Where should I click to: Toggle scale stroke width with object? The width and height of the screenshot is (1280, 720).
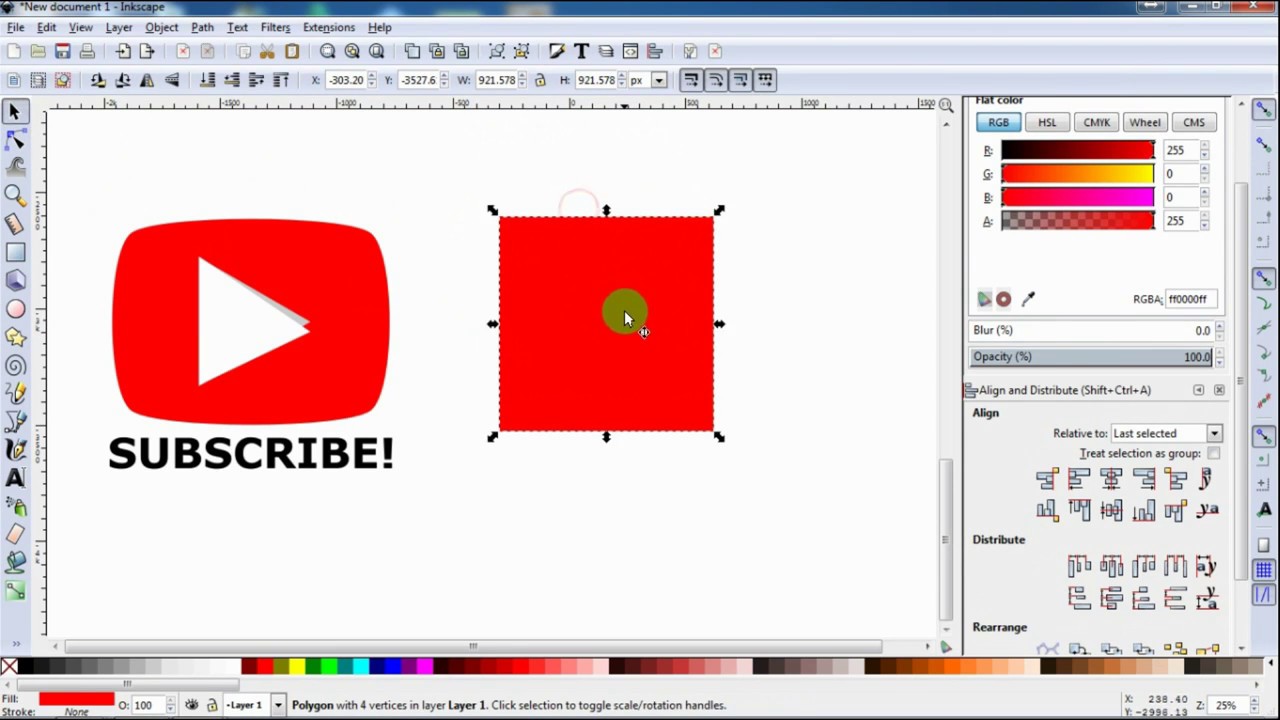coord(691,80)
